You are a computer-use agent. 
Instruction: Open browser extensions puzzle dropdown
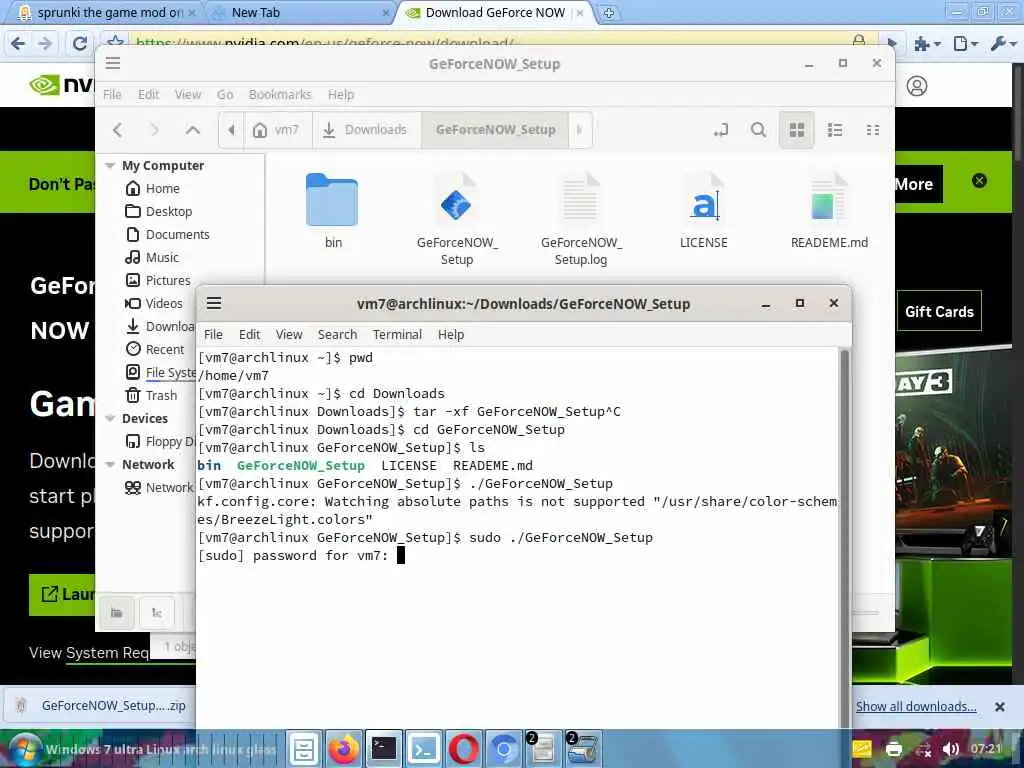(927, 44)
